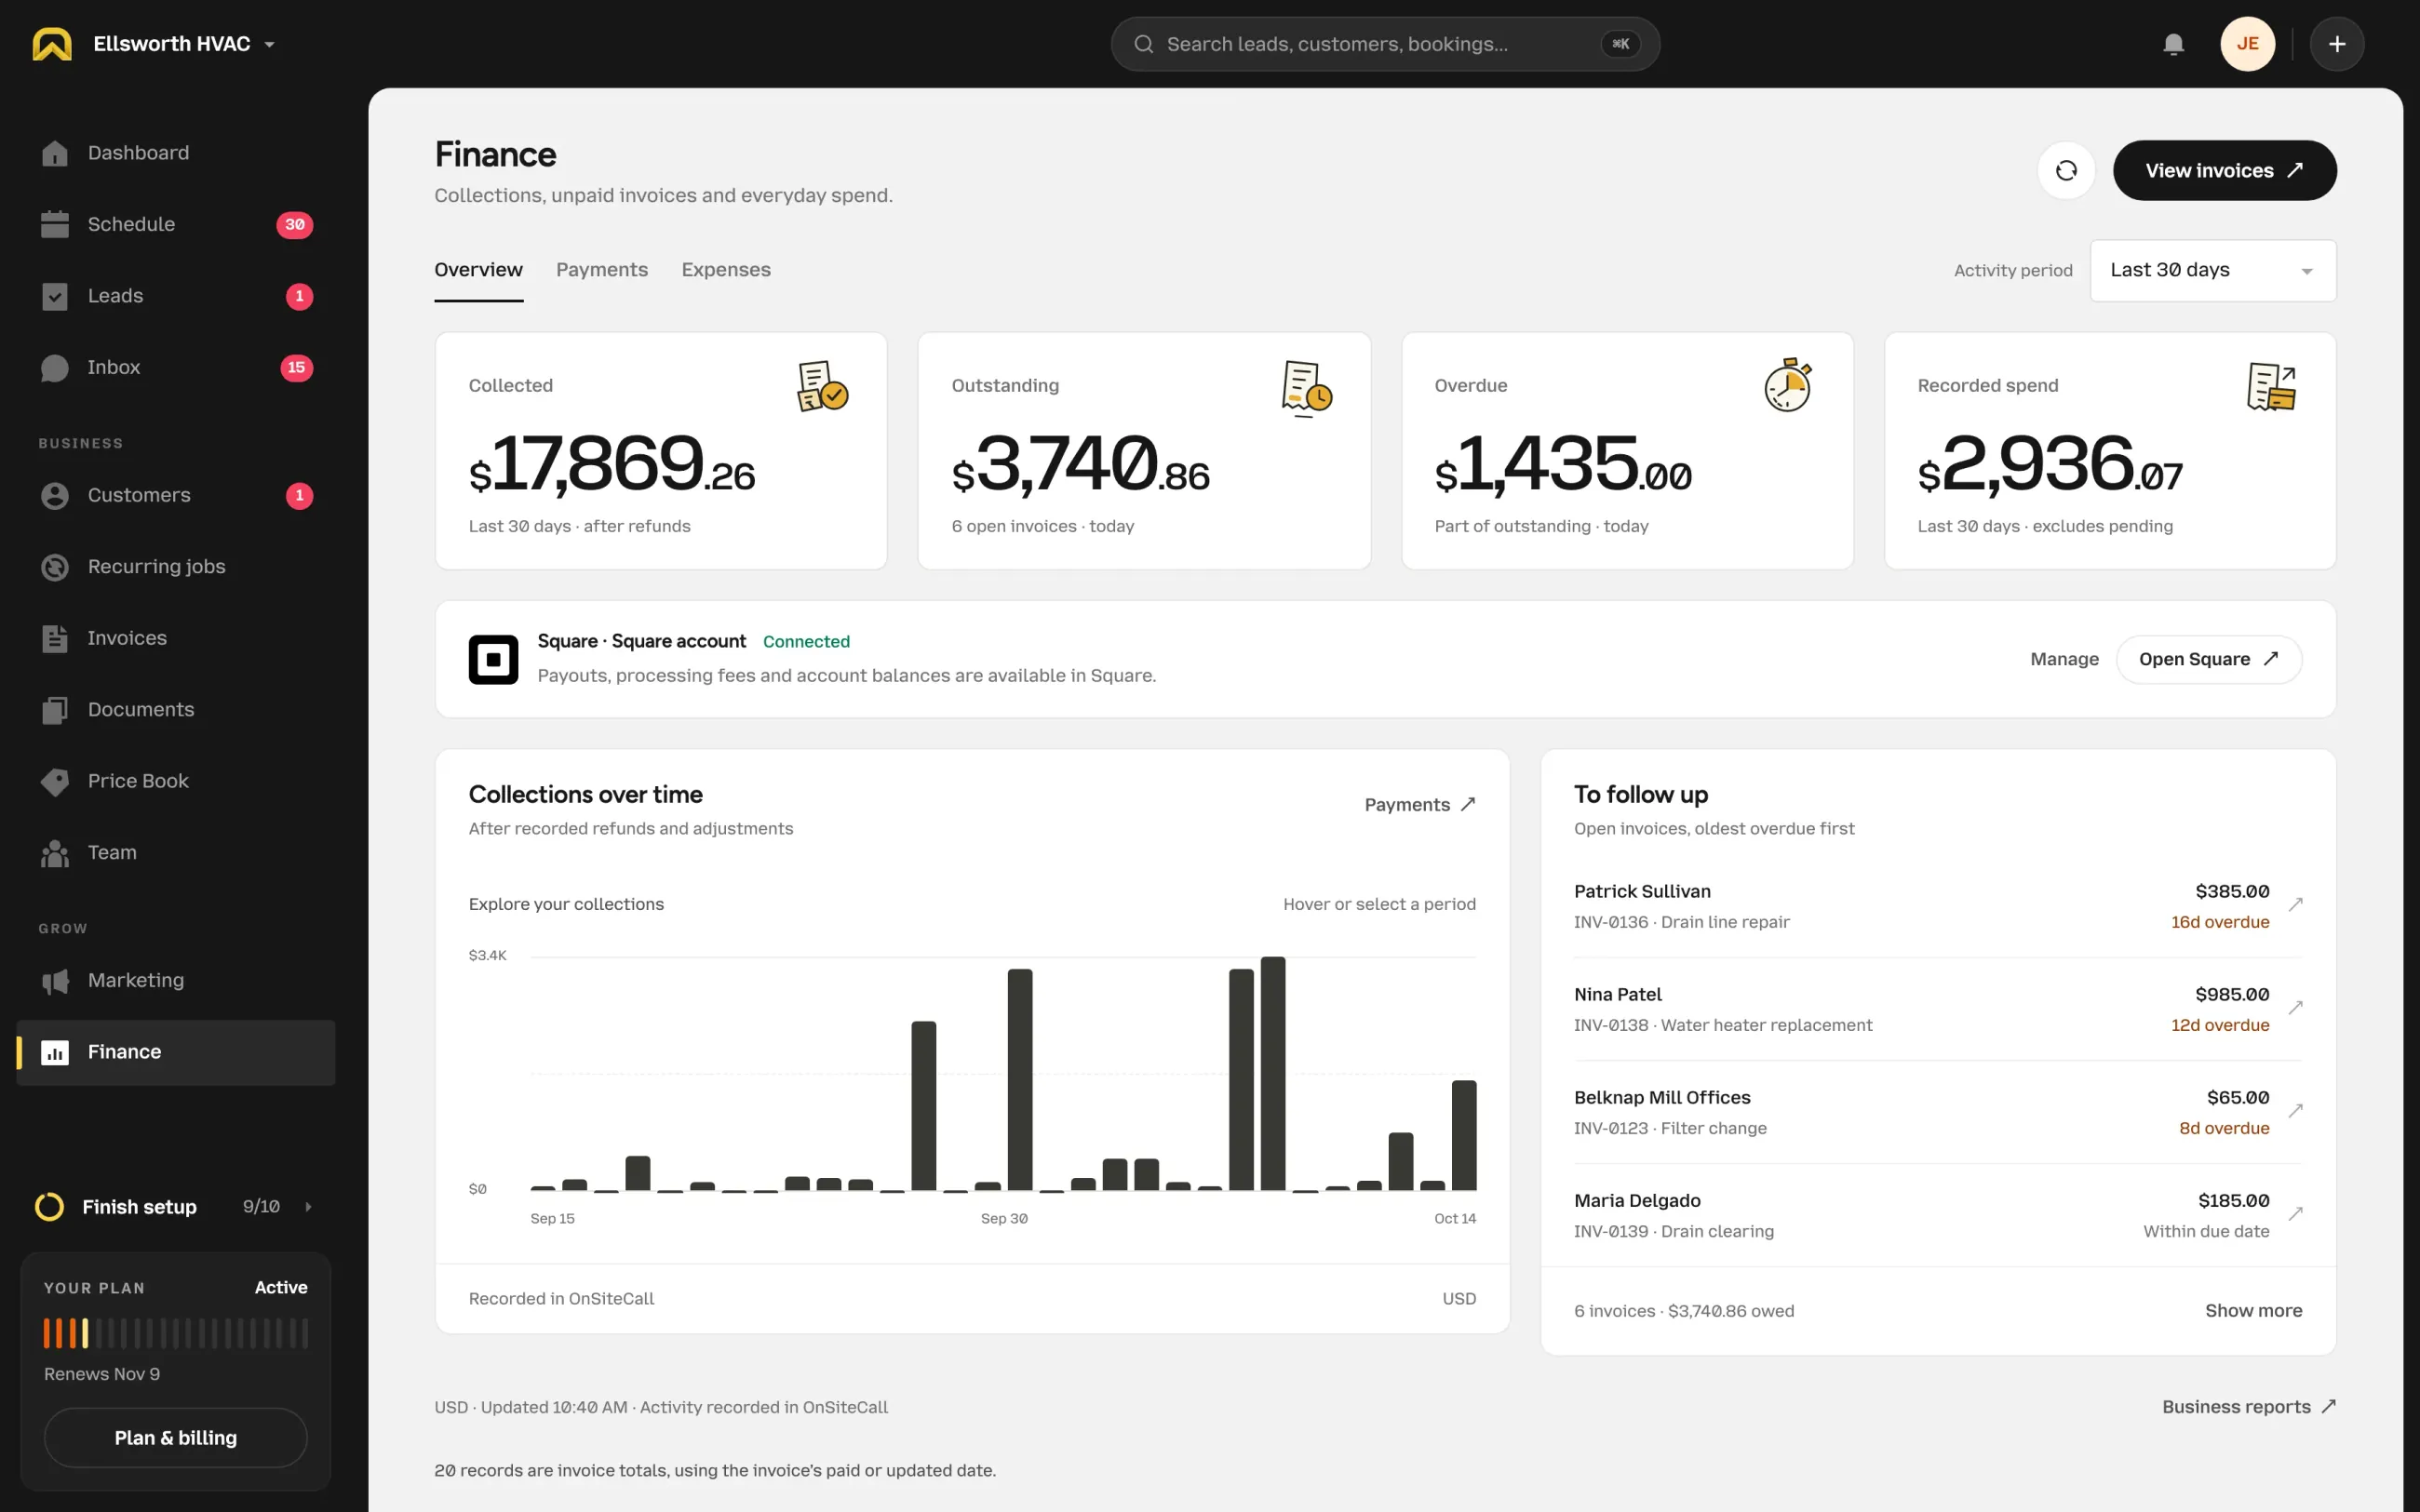The height and width of the screenshot is (1512, 2420).
Task: Open Nina Patel's INV-0138 invoice arrow
Action: click(x=2296, y=1008)
